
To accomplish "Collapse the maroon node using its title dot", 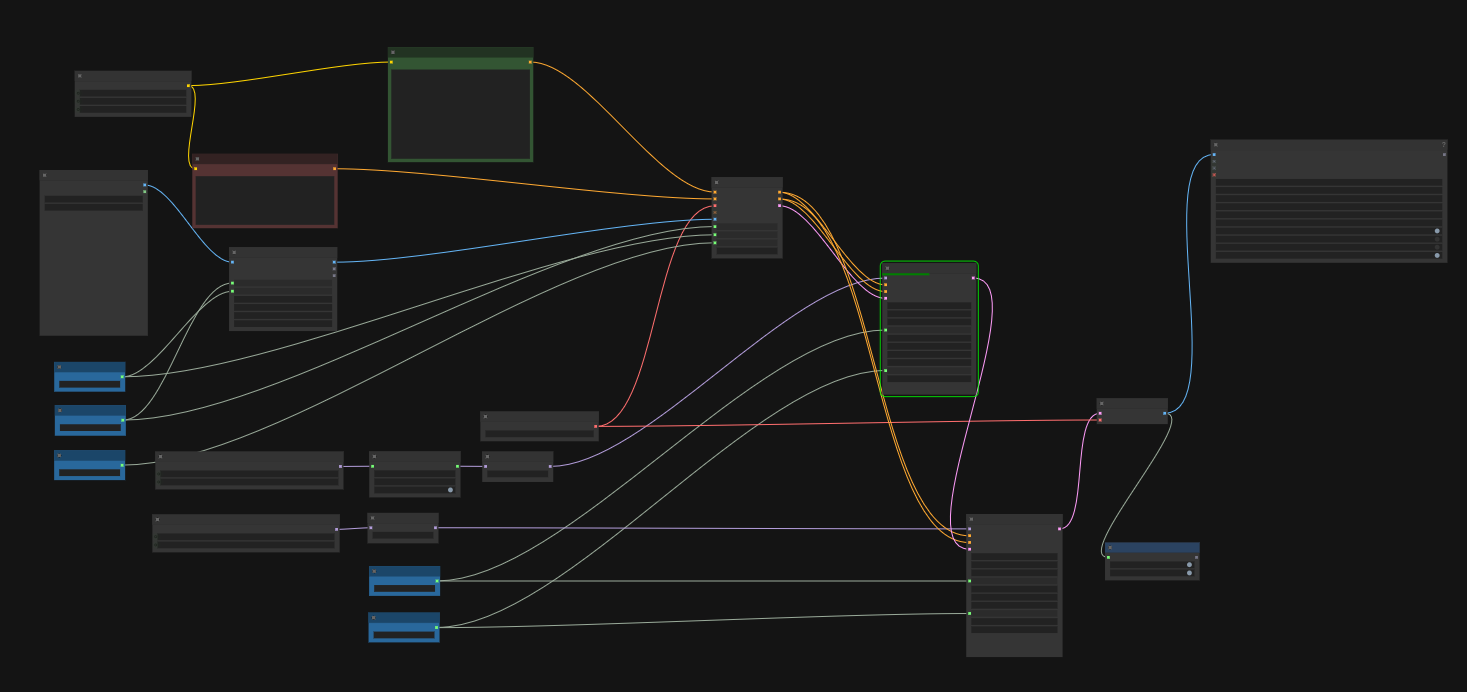I will pyautogui.click(x=198, y=159).
